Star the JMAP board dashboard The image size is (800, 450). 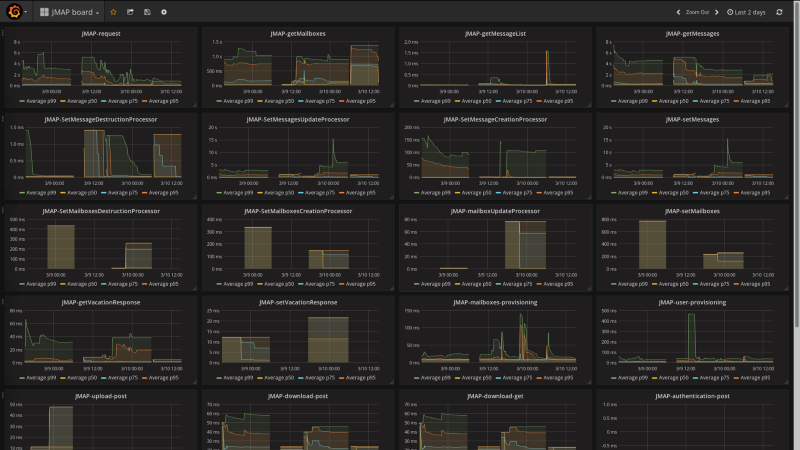[x=113, y=12]
